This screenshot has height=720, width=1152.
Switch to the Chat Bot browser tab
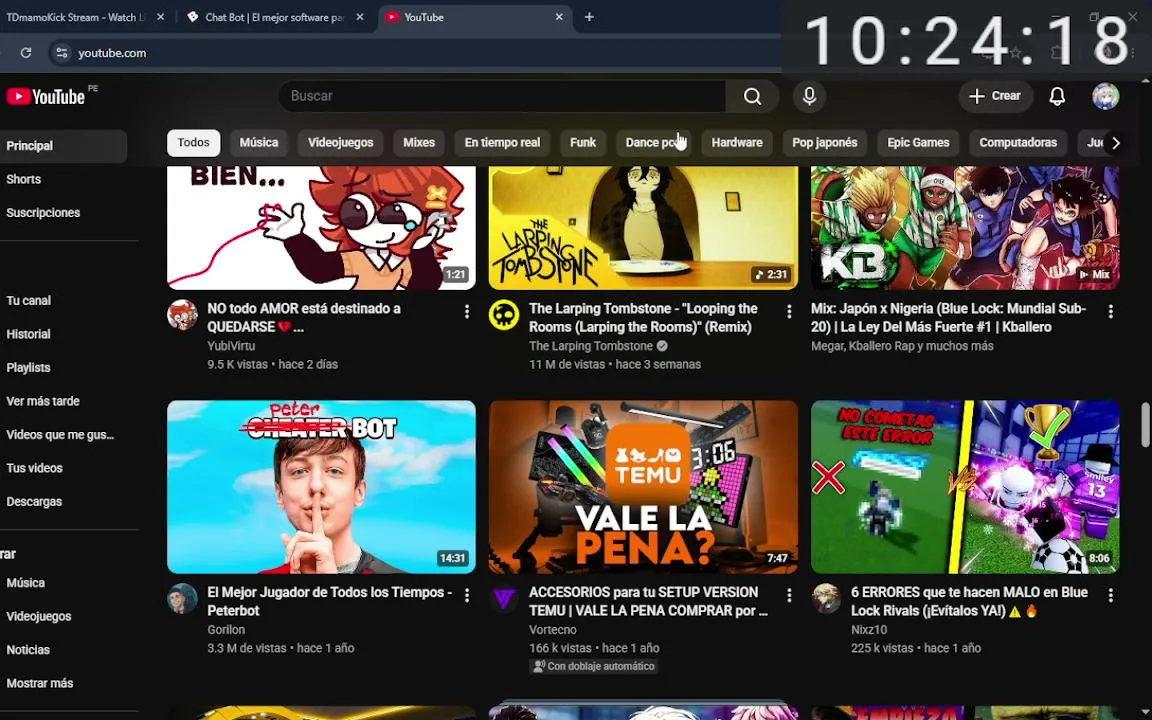point(273,17)
